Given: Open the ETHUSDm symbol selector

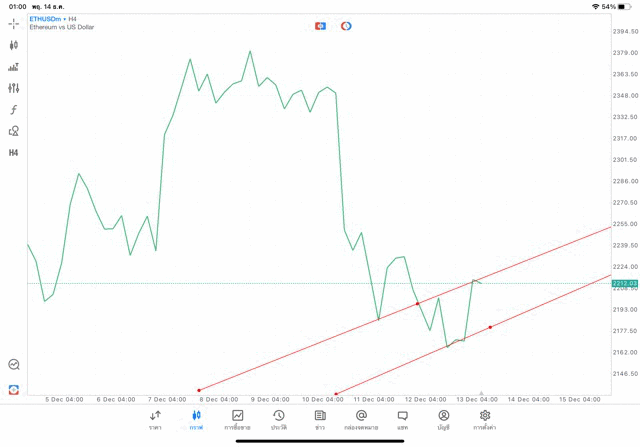Looking at the screenshot, I should 50,19.
